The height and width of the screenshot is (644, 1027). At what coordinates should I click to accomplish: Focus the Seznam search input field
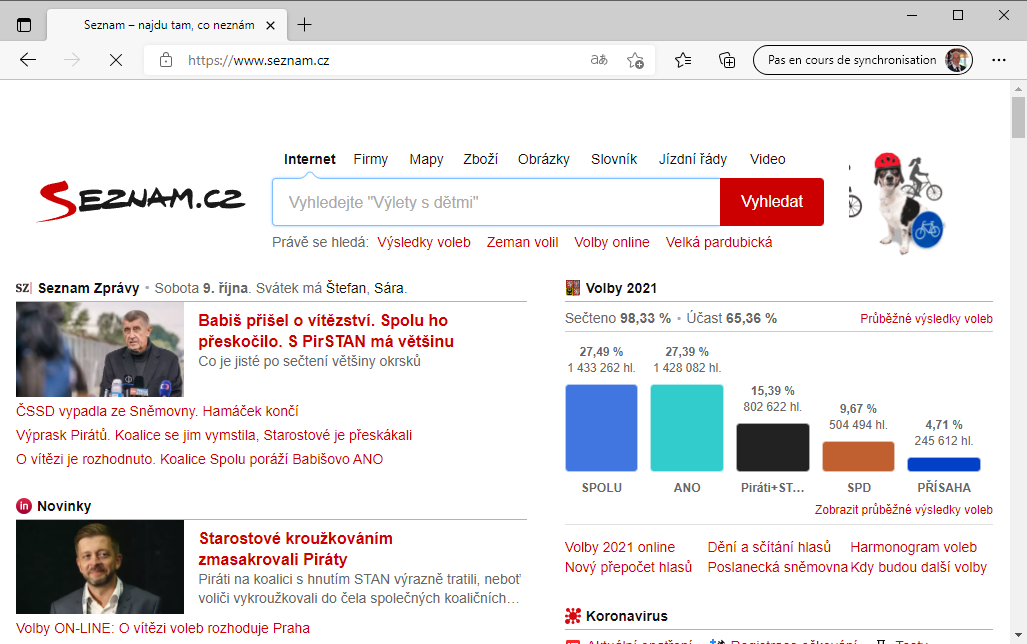496,202
